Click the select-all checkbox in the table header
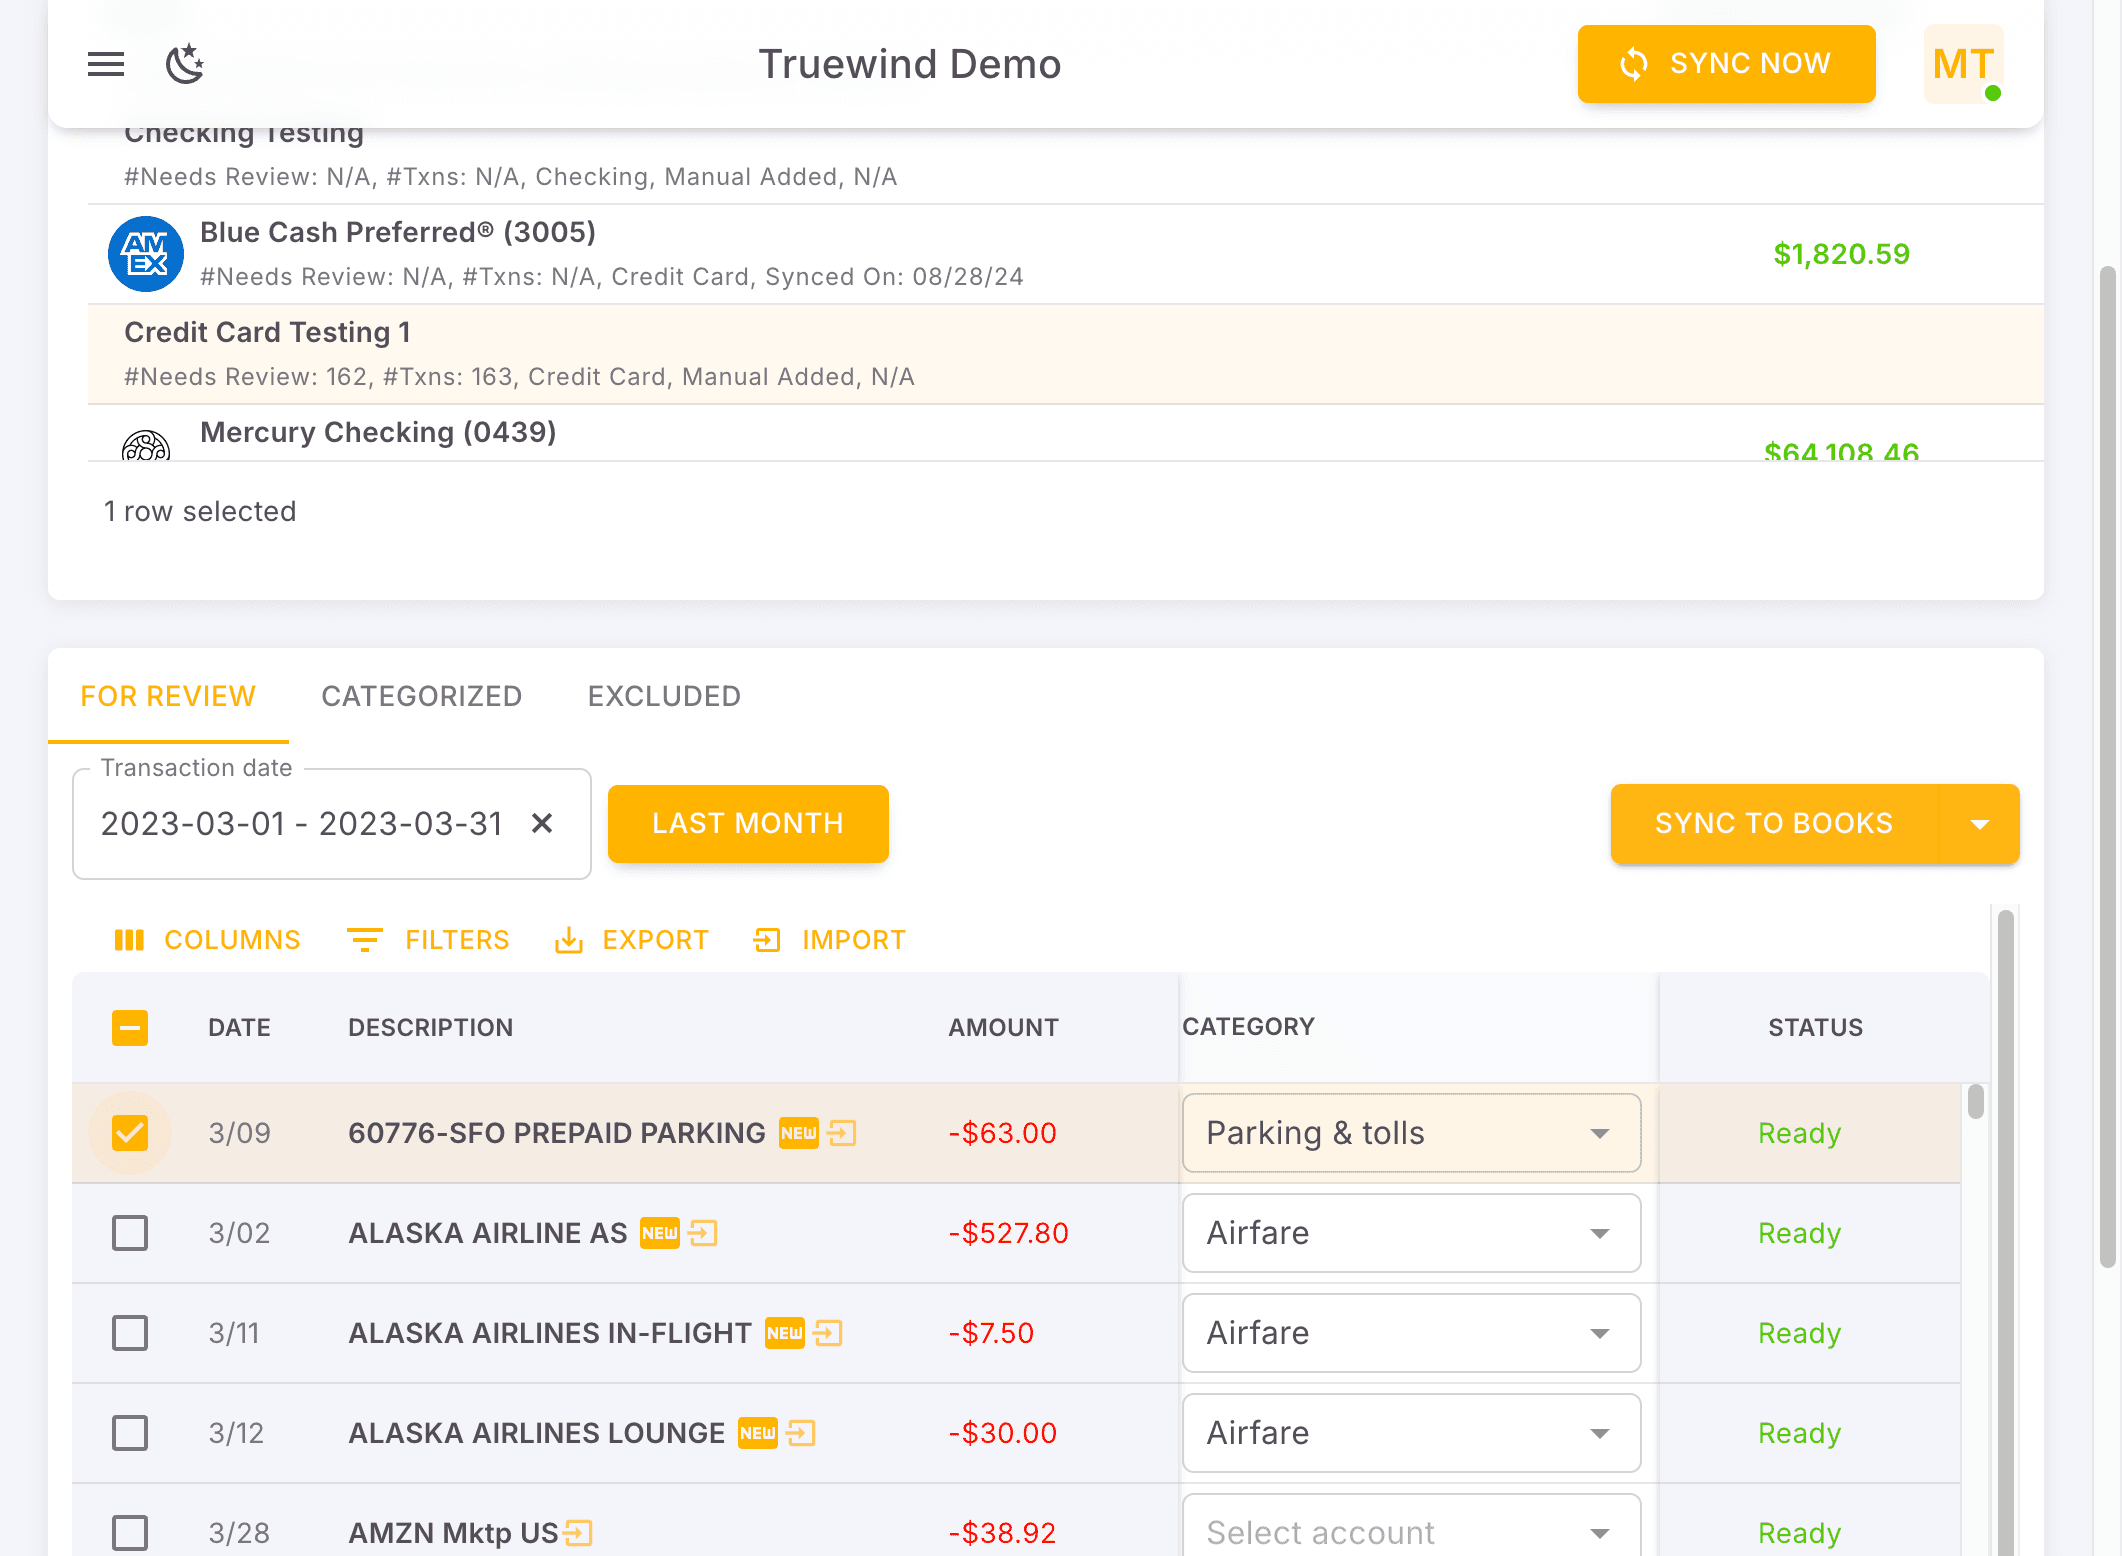Viewport: 2122px width, 1556px height. click(x=129, y=1027)
